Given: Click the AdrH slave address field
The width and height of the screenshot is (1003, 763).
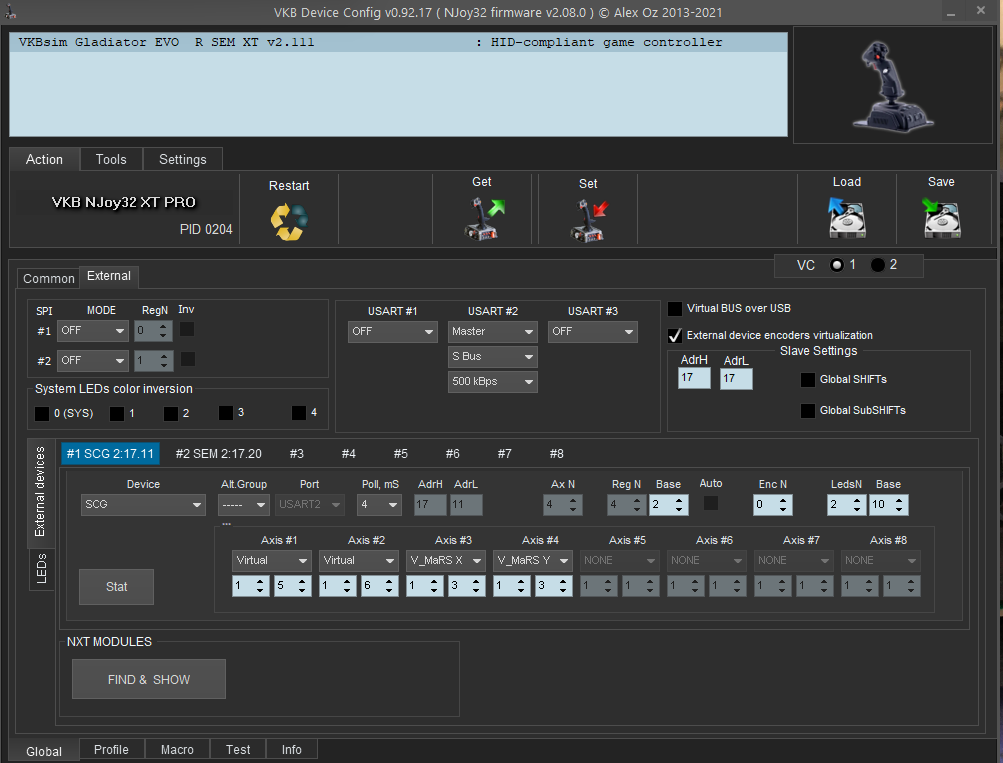Looking at the screenshot, I should coord(694,378).
